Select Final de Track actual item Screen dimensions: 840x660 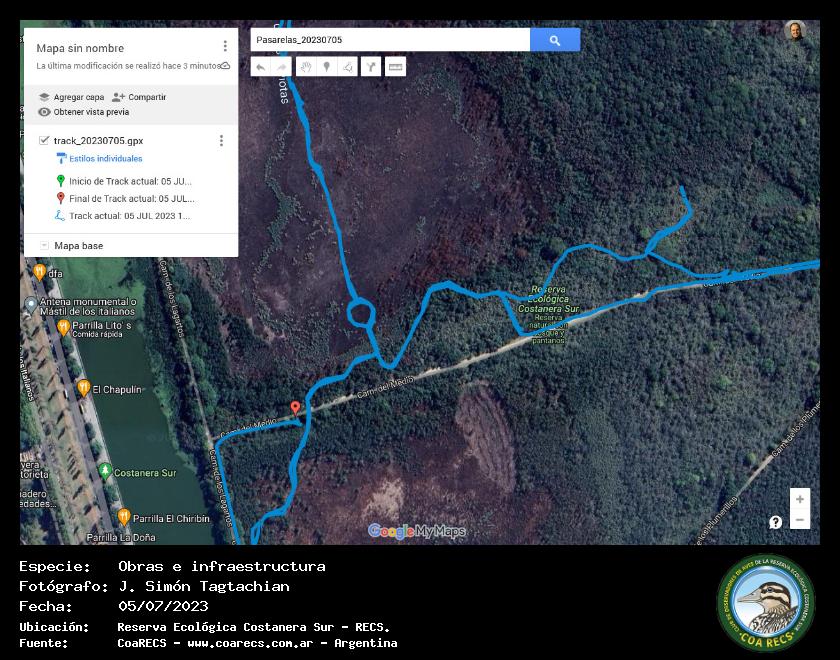pyautogui.click(x=131, y=198)
